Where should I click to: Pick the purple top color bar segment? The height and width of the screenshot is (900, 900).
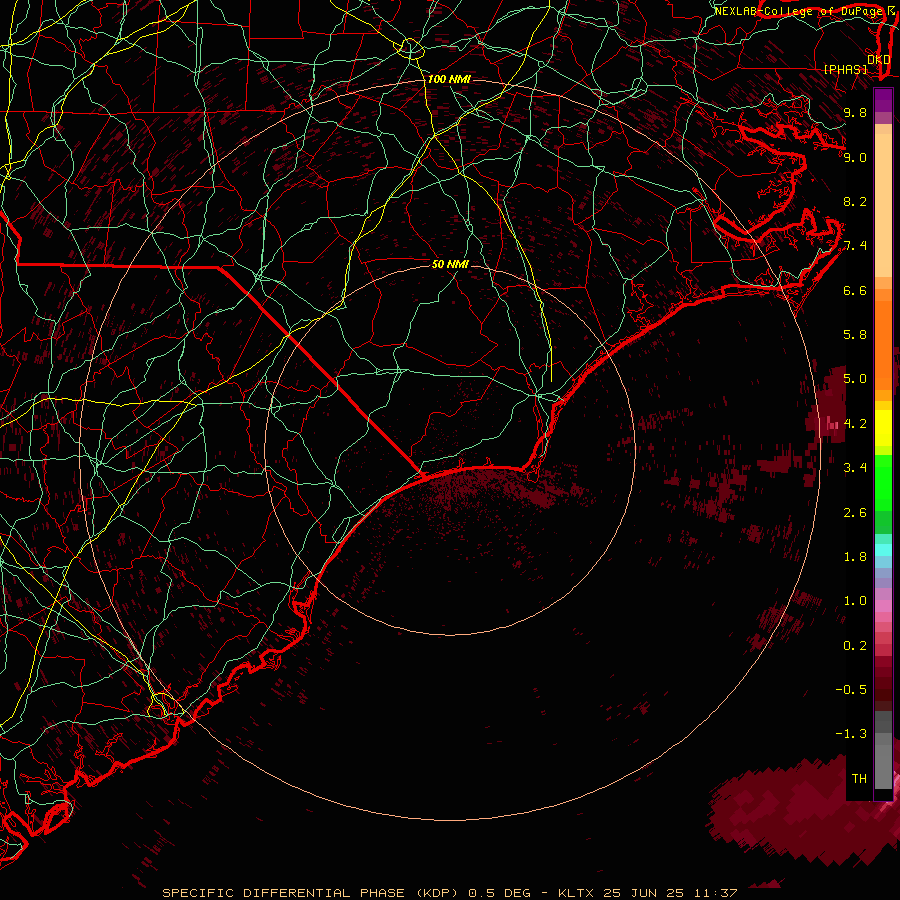[883, 100]
